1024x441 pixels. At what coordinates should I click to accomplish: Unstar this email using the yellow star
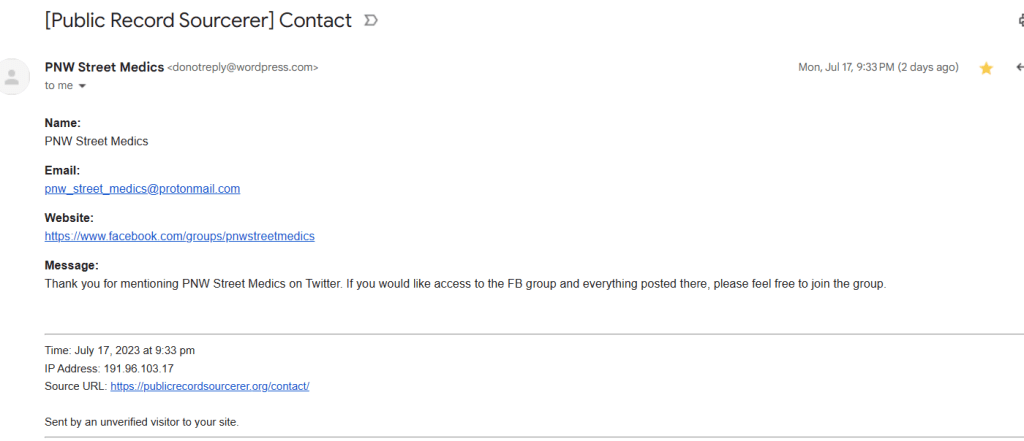[986, 68]
